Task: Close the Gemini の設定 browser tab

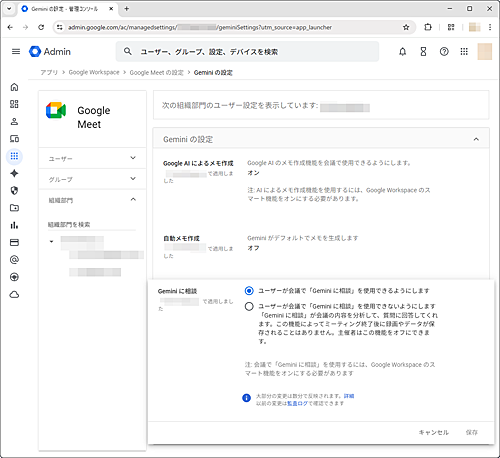Action: click(111, 9)
